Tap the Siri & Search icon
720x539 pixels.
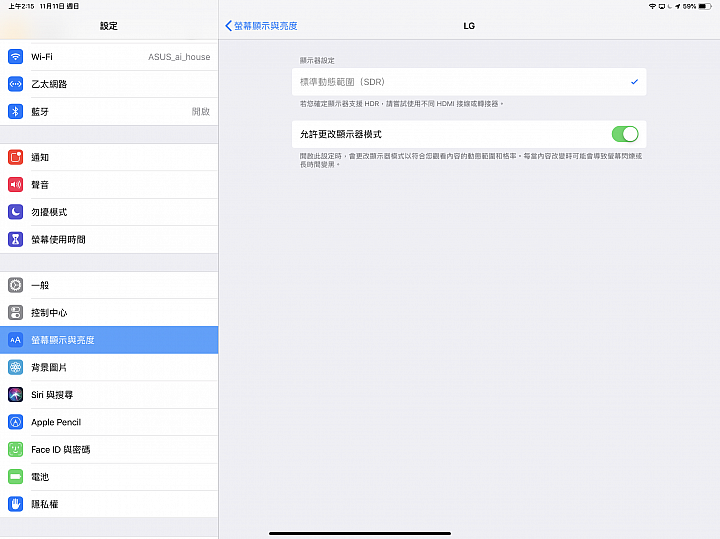point(16,394)
